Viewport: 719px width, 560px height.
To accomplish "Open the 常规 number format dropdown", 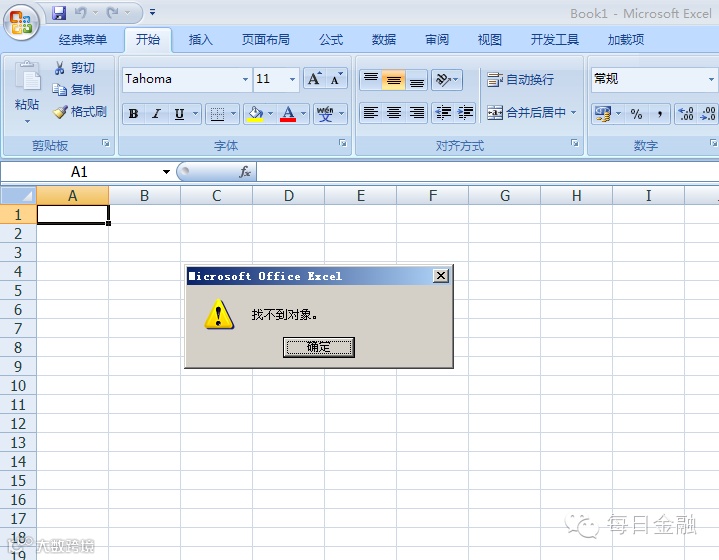I will click(x=711, y=79).
